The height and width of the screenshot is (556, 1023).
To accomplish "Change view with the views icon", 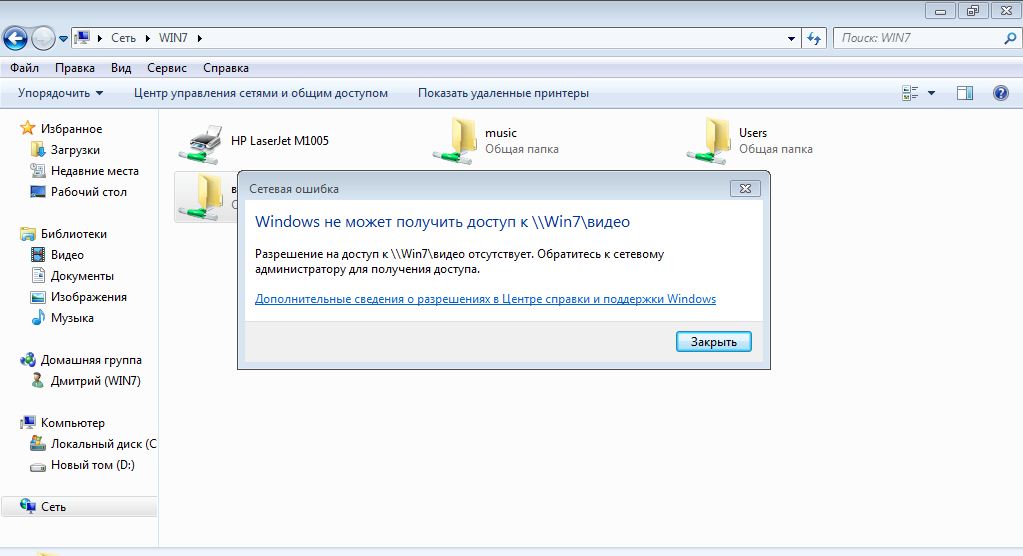I will 910,93.
